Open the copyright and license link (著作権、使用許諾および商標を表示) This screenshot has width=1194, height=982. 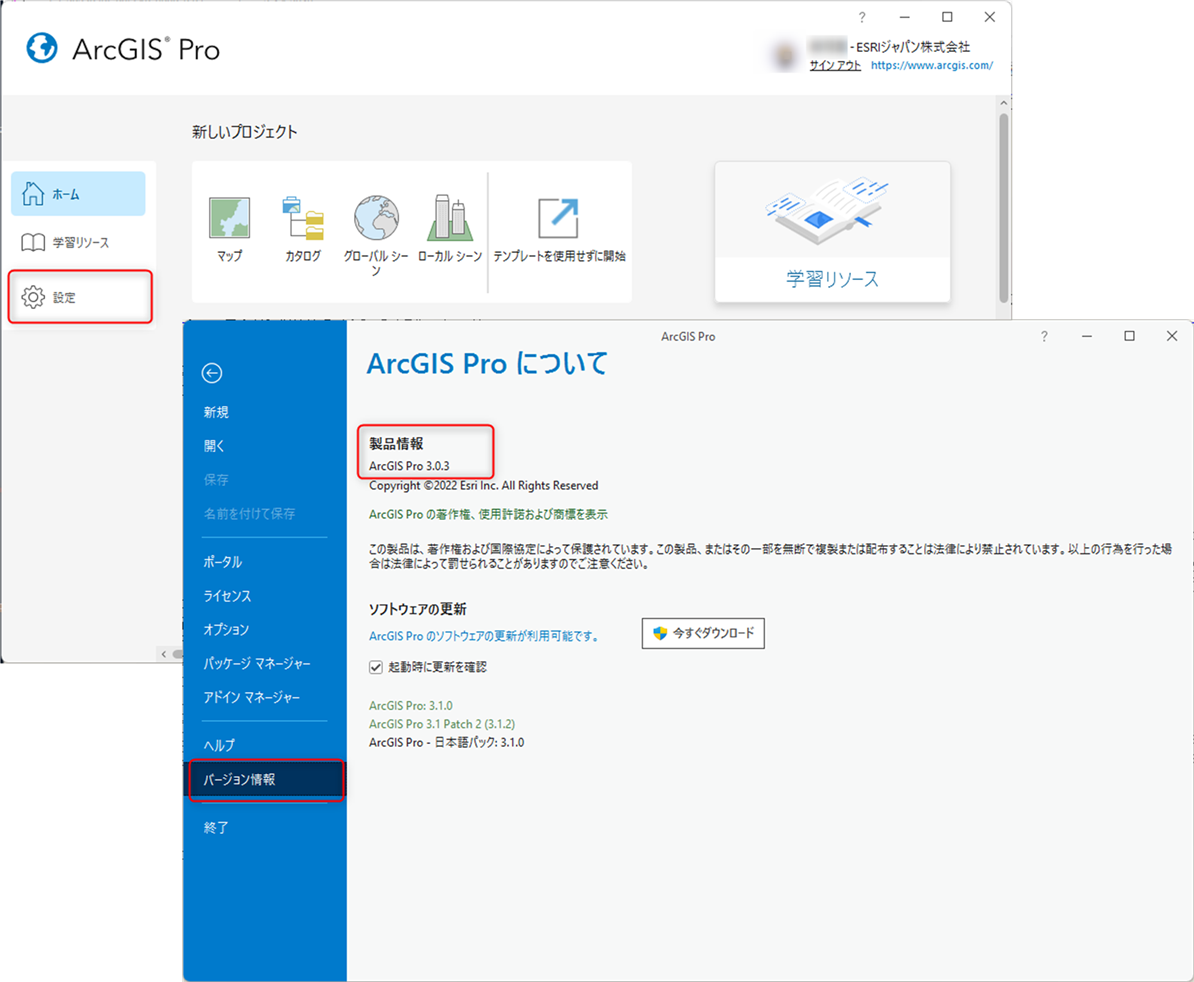[488, 515]
